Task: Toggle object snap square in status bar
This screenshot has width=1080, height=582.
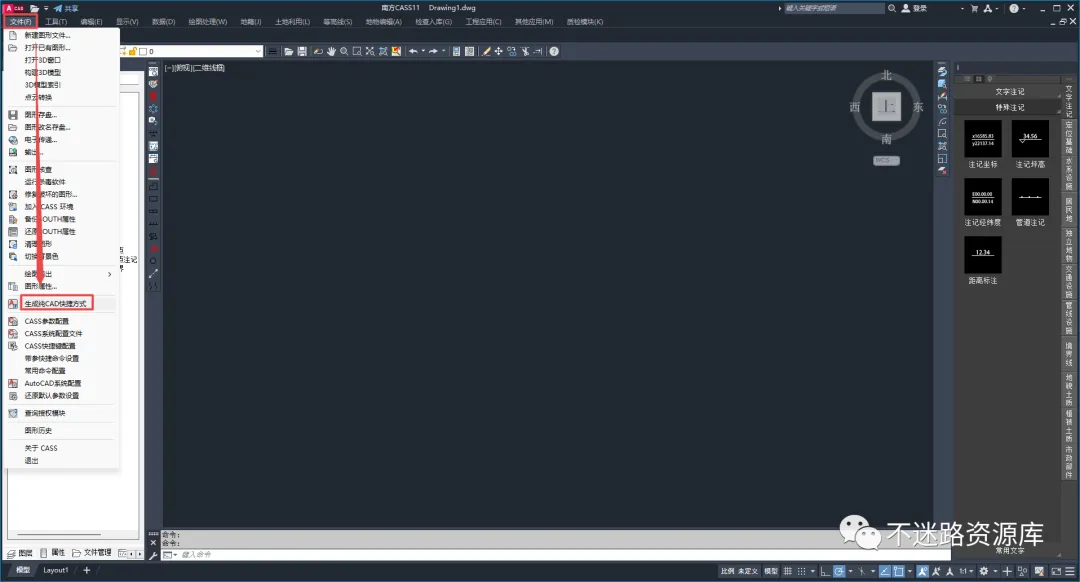Action: click(899, 571)
